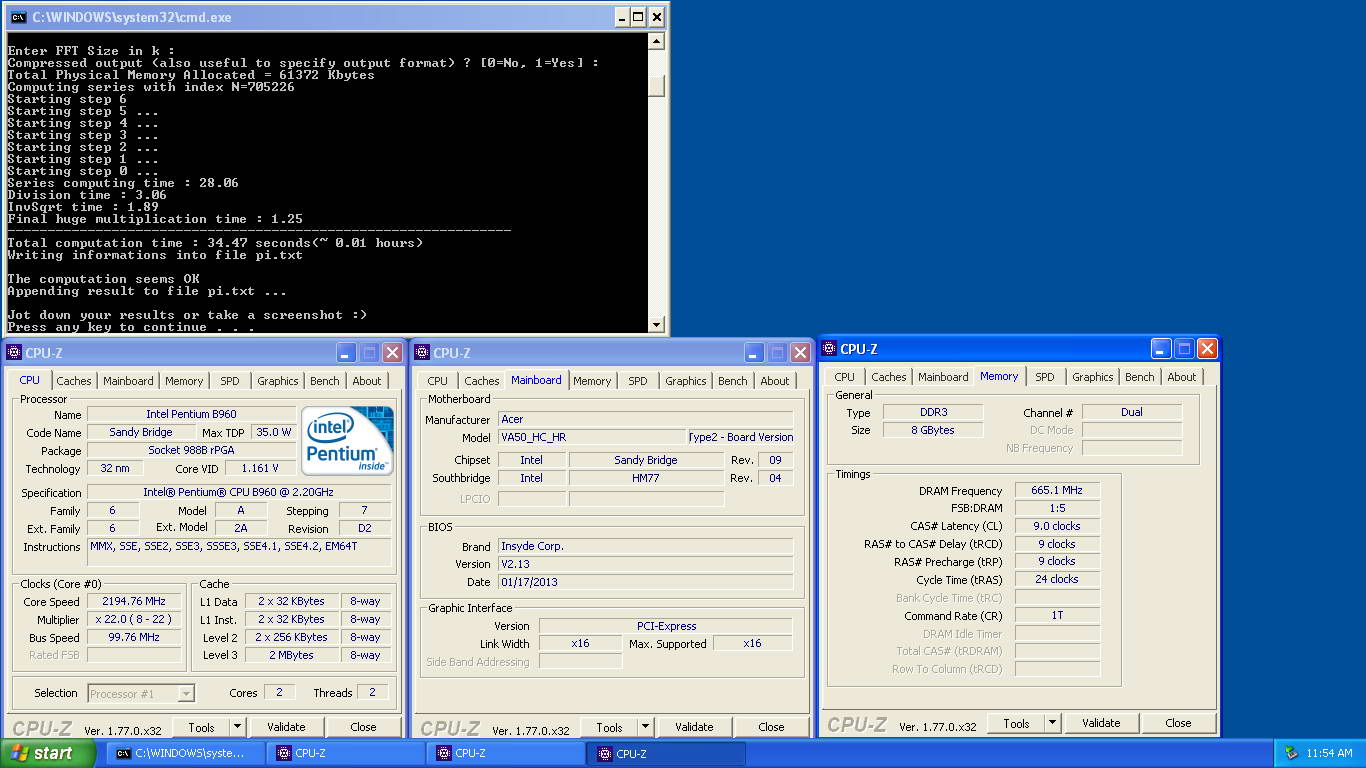The image size is (1366, 768).
Task: Select Bench tab in Memory window
Action: (1140, 377)
